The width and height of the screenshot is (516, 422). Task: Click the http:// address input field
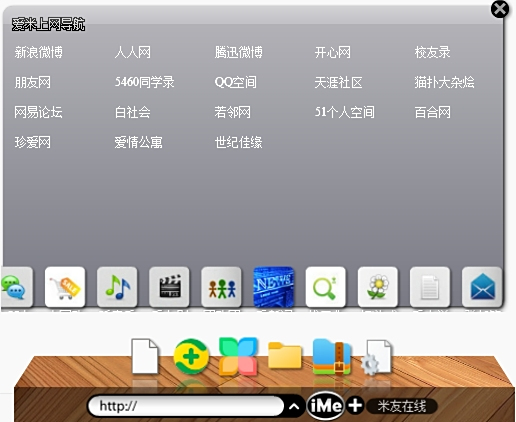click(x=185, y=406)
